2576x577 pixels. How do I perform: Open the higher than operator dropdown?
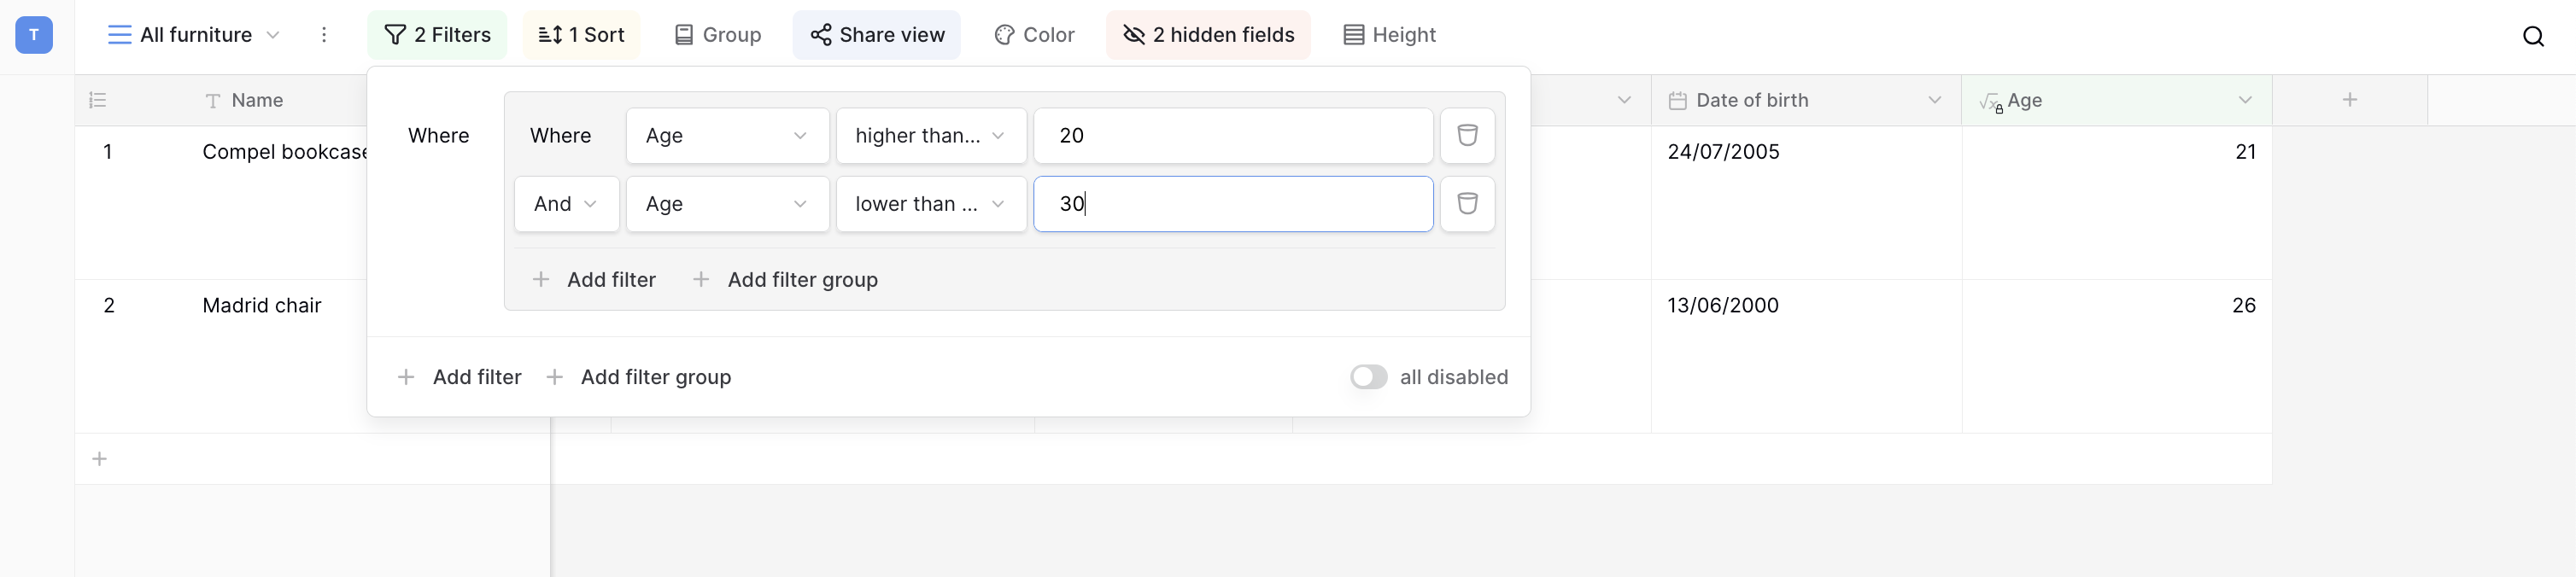click(x=930, y=136)
